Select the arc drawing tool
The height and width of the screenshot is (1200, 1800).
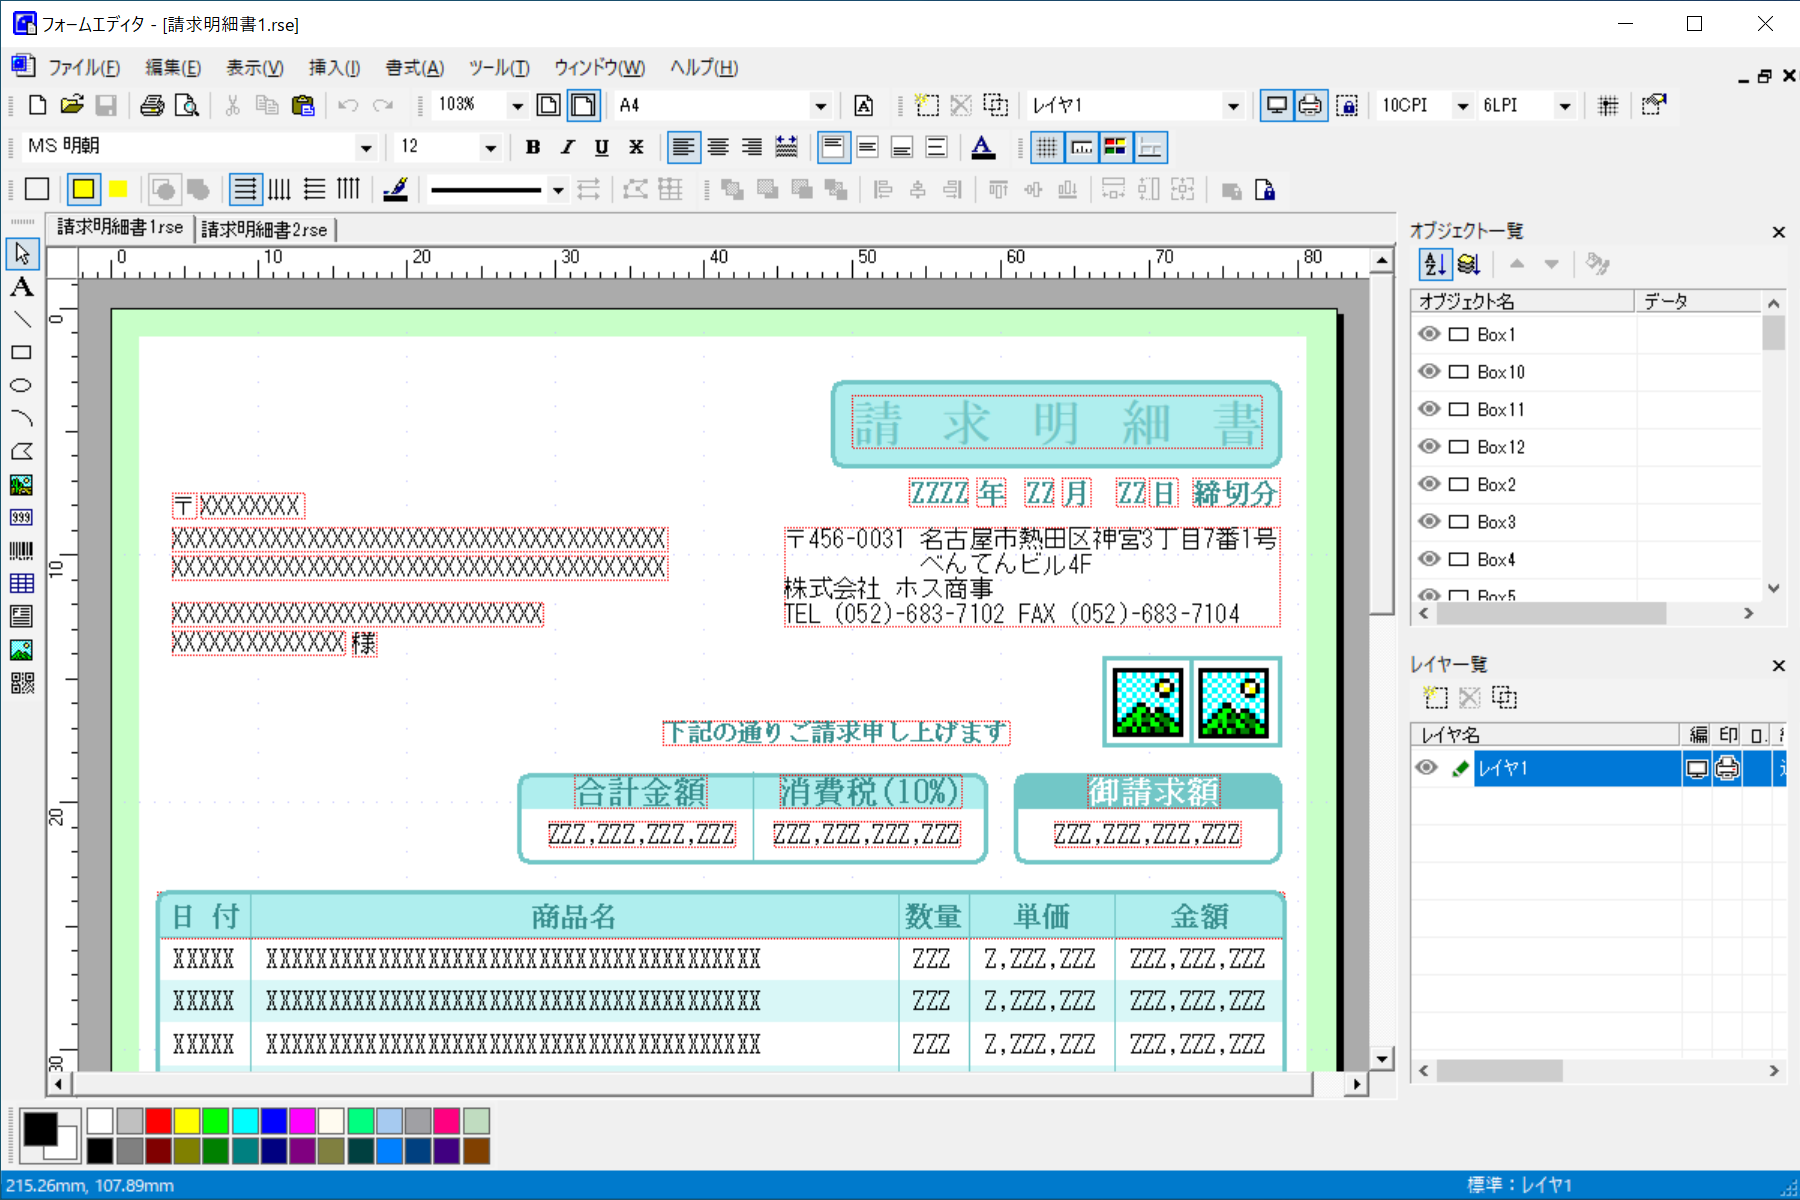[21, 418]
